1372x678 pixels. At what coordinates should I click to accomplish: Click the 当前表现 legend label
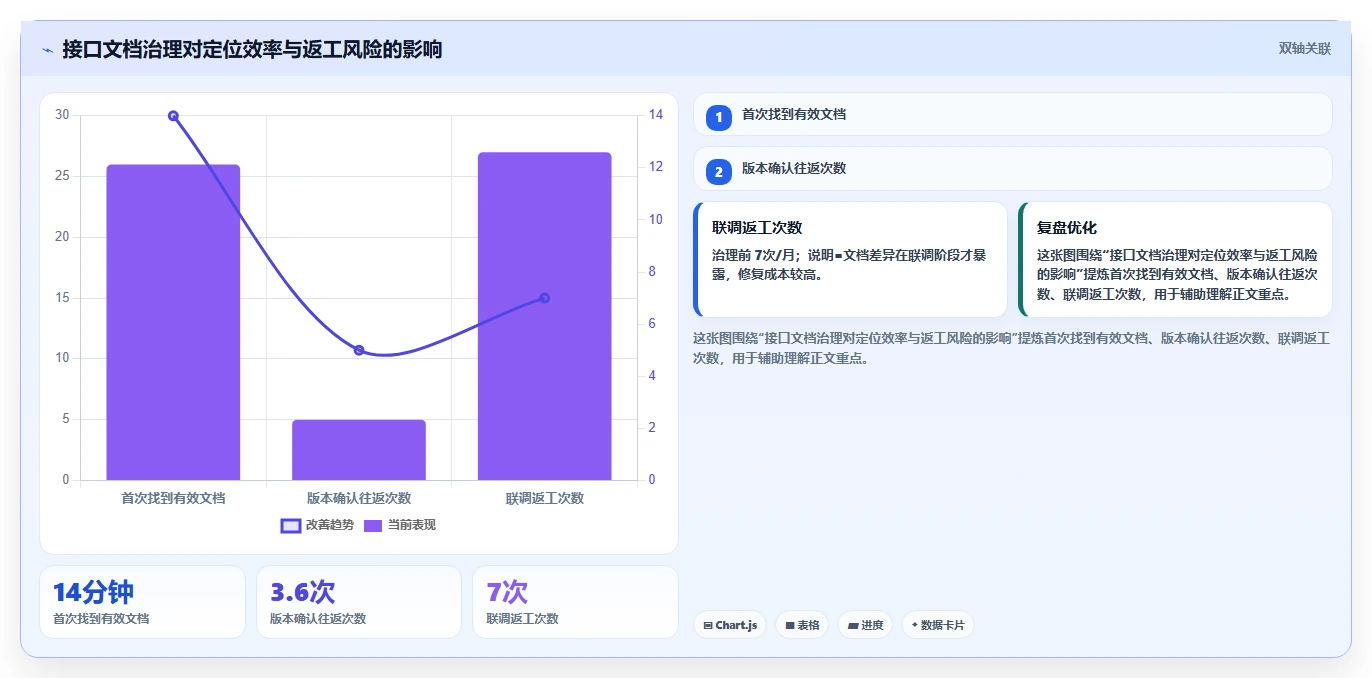click(412, 525)
